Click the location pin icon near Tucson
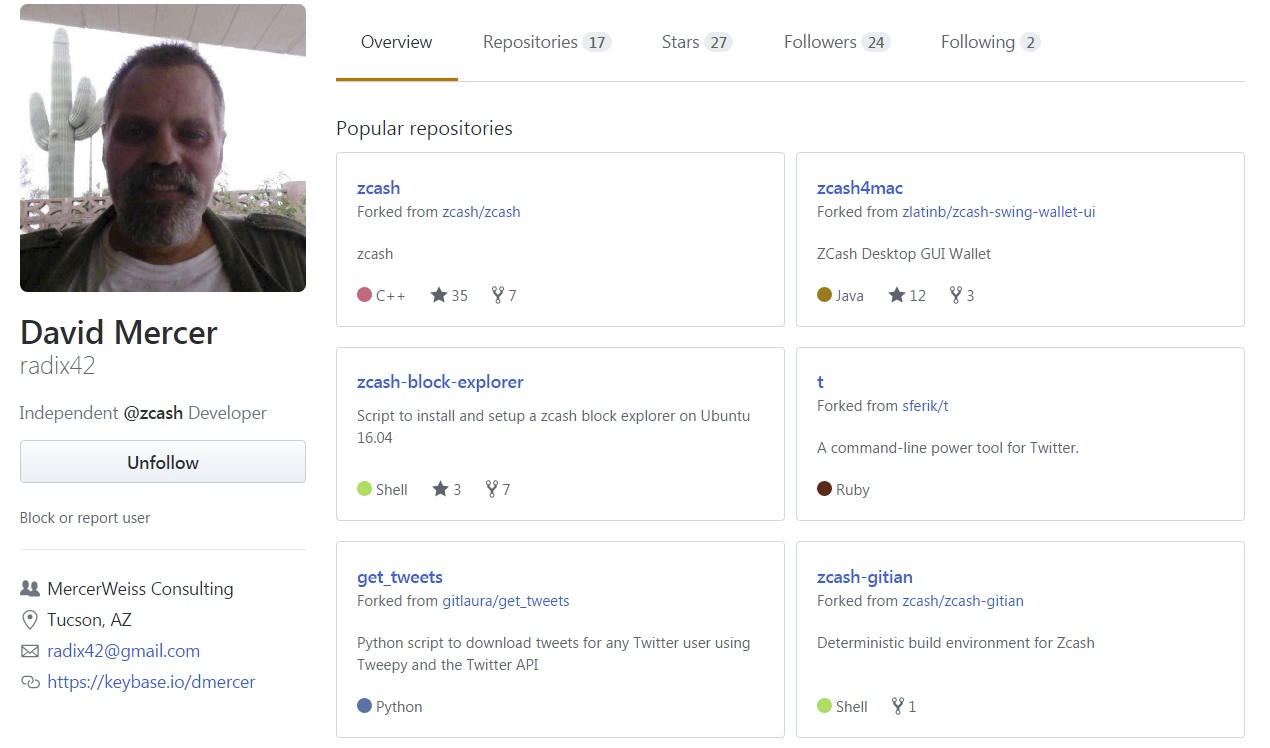The height and width of the screenshot is (748, 1270). click(30, 620)
